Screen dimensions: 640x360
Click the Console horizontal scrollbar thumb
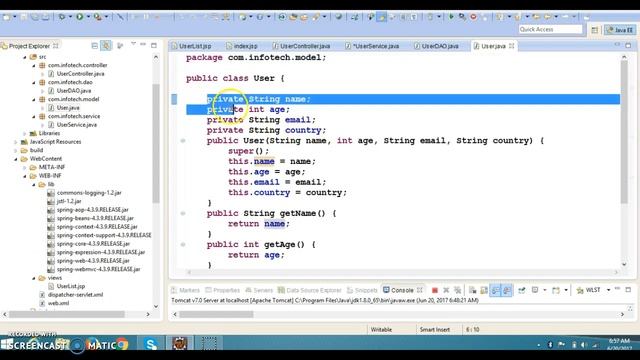click(x=216, y=314)
